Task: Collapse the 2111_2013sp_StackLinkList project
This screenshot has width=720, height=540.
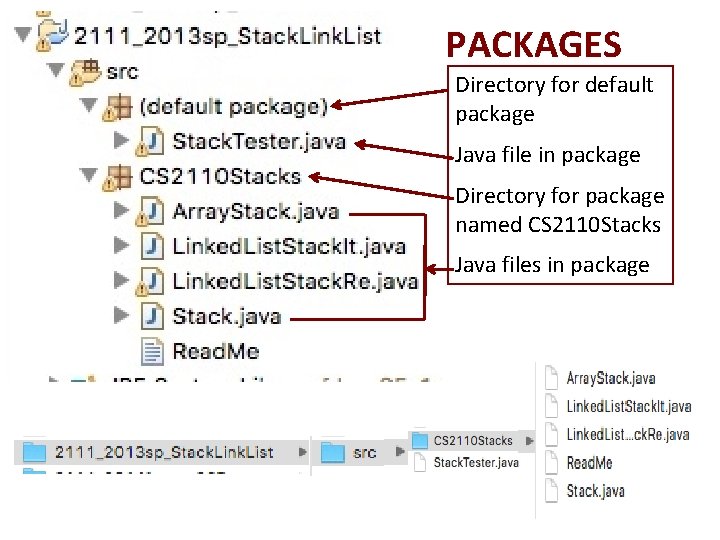Action: 22,36
